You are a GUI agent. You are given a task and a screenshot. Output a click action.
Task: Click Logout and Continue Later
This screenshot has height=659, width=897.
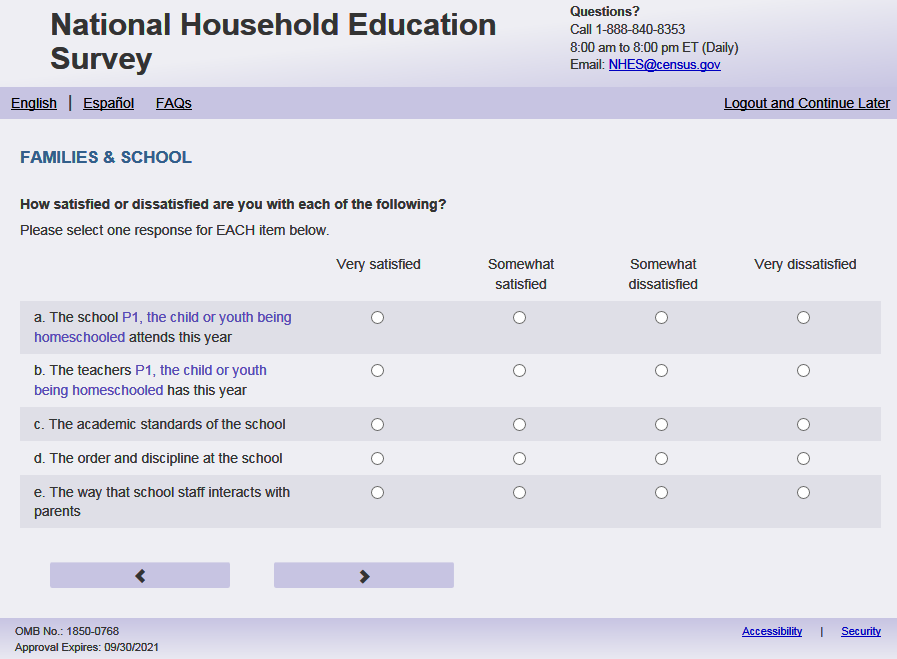pos(806,103)
